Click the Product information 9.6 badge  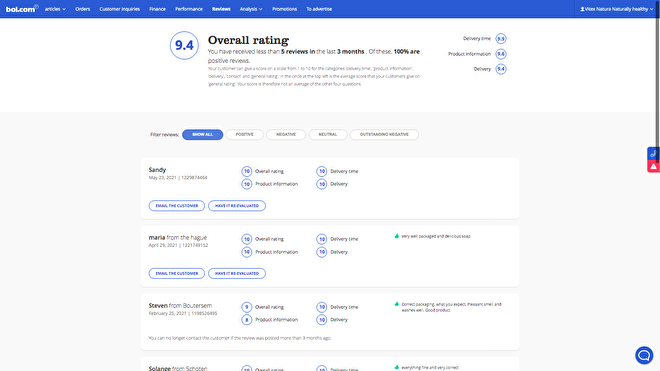[500, 54]
